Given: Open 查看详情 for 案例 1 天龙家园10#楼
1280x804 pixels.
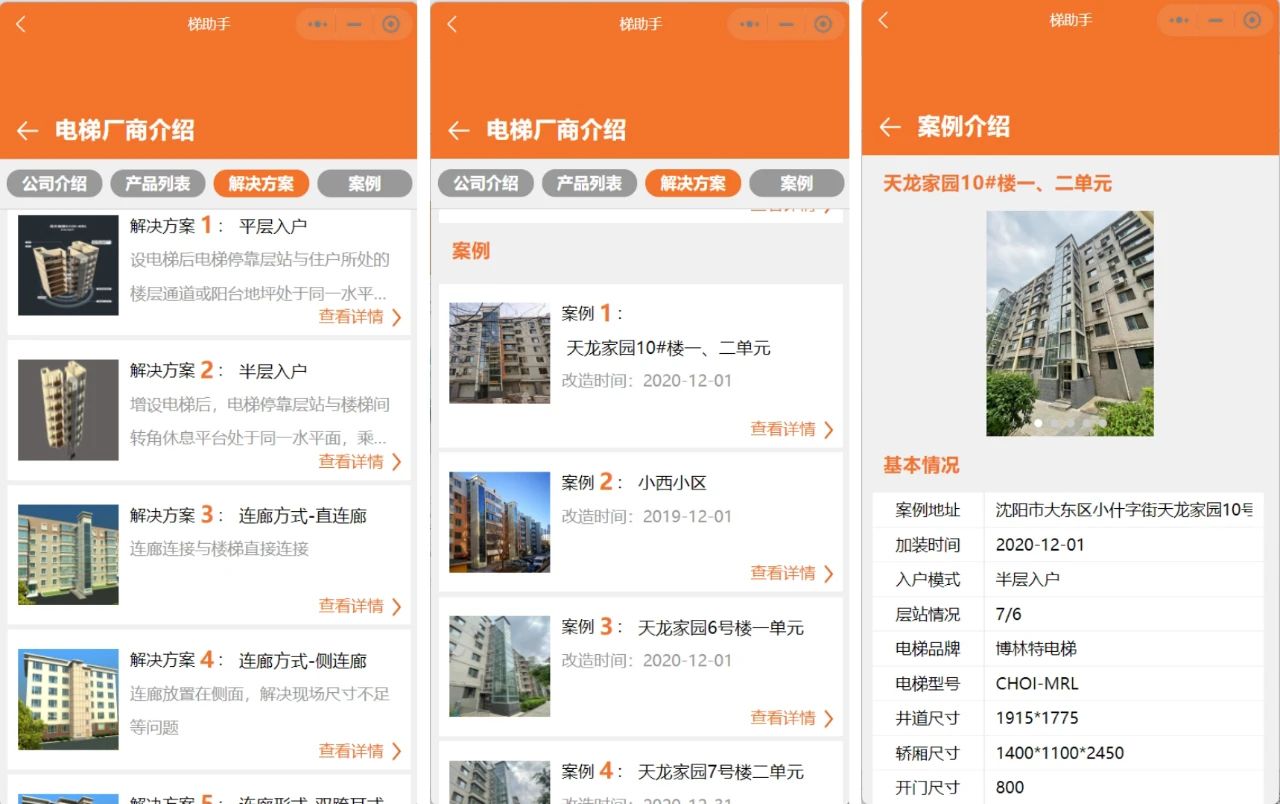Looking at the screenshot, I should click(x=792, y=429).
